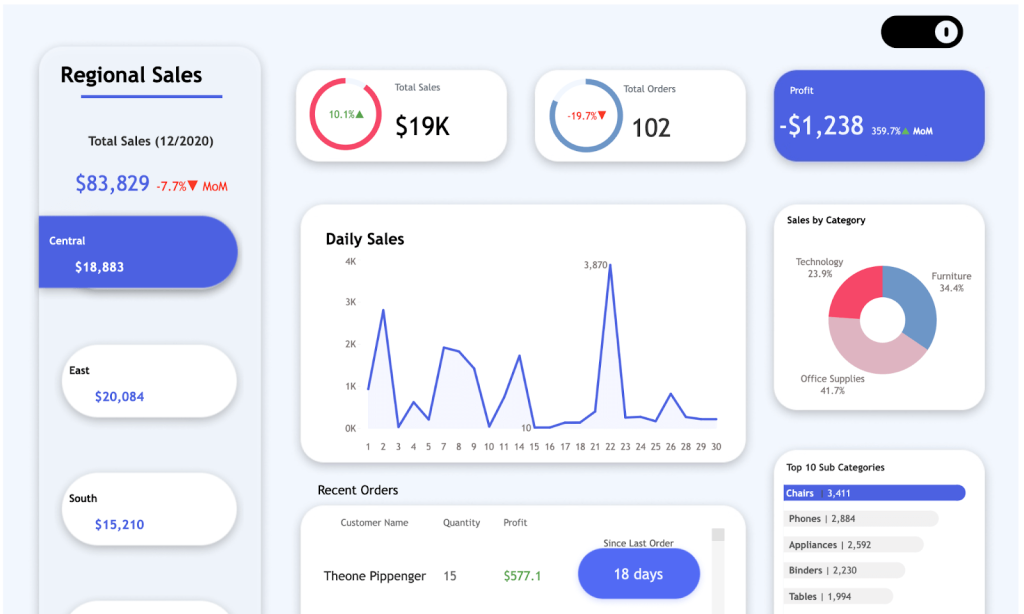Click the quantity value beside Theone Pippenger

tap(450, 576)
